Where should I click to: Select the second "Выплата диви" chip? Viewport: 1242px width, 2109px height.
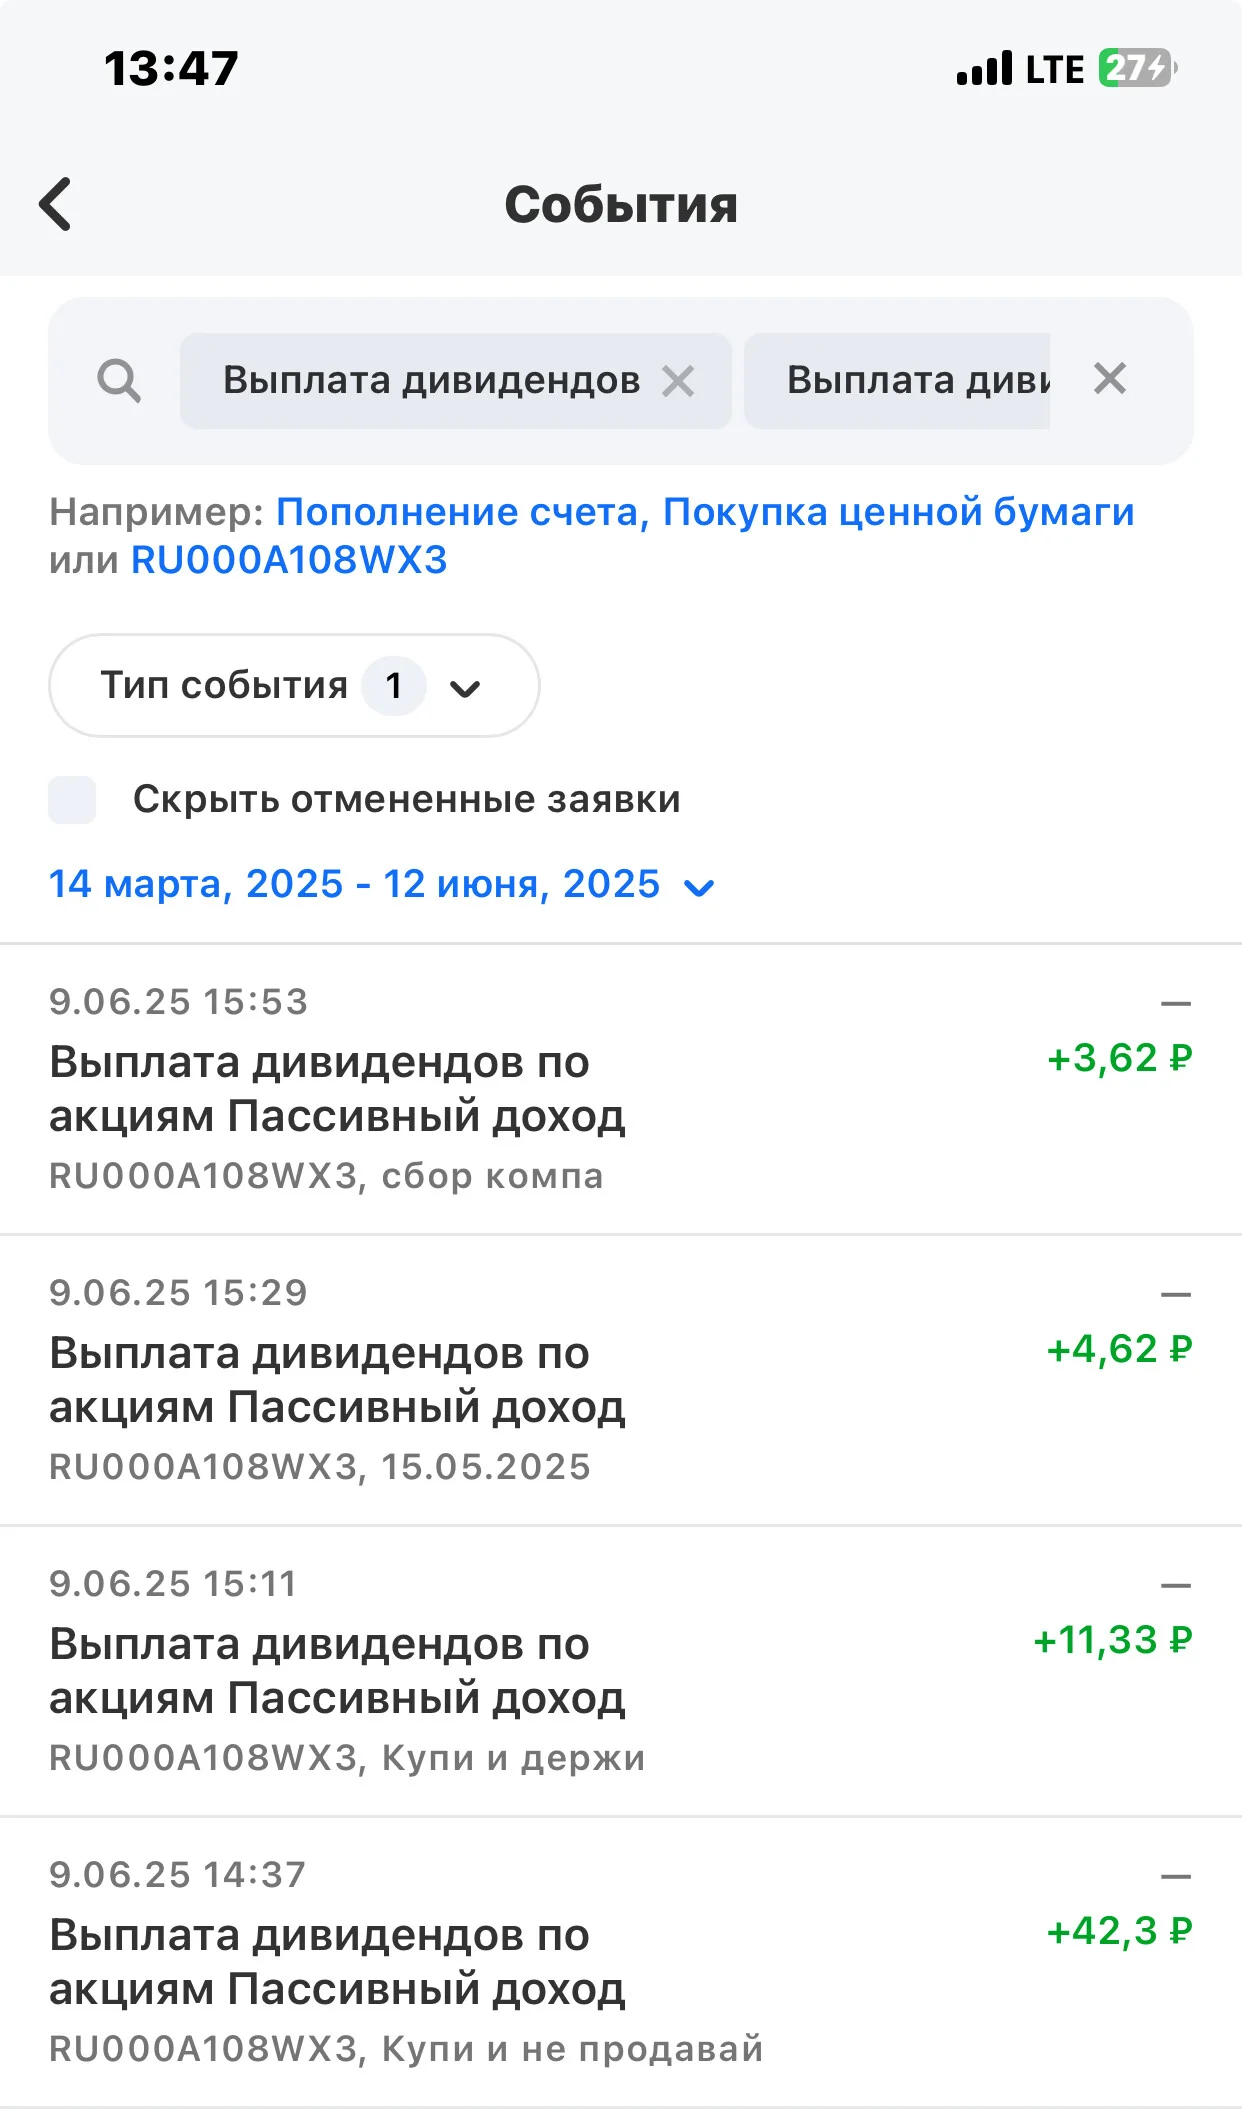click(x=897, y=381)
